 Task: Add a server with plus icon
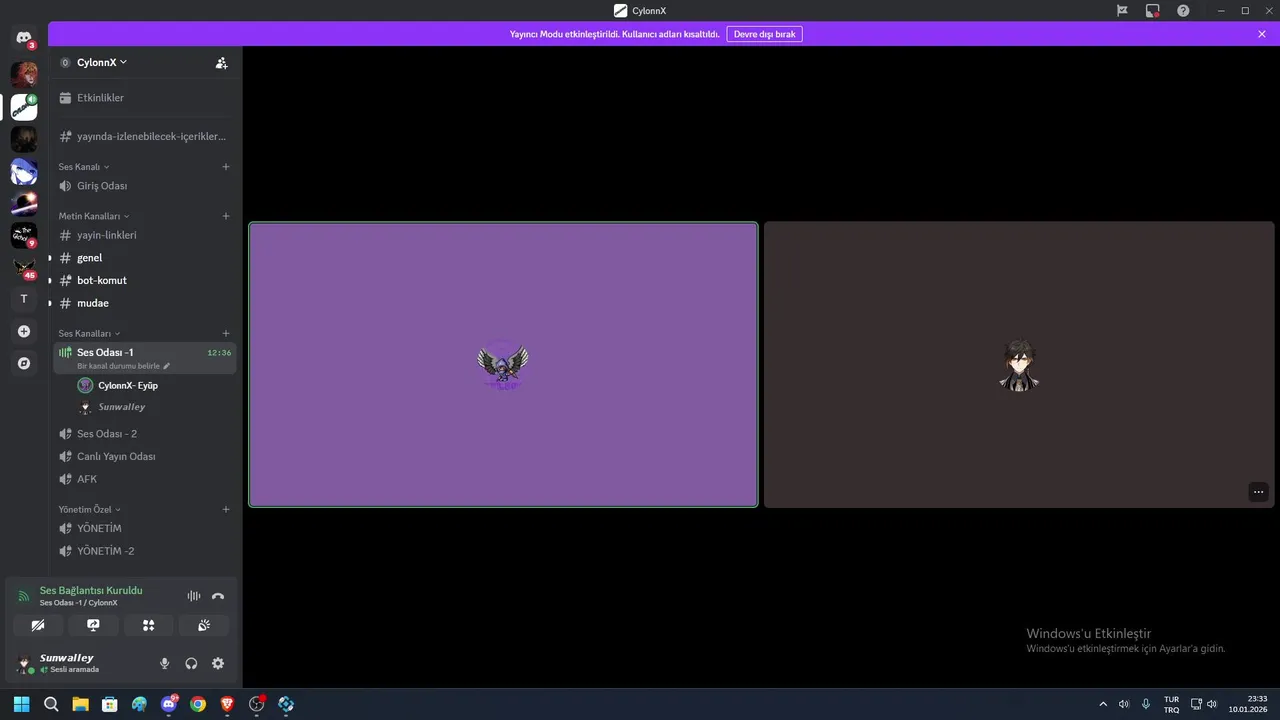coord(24,331)
